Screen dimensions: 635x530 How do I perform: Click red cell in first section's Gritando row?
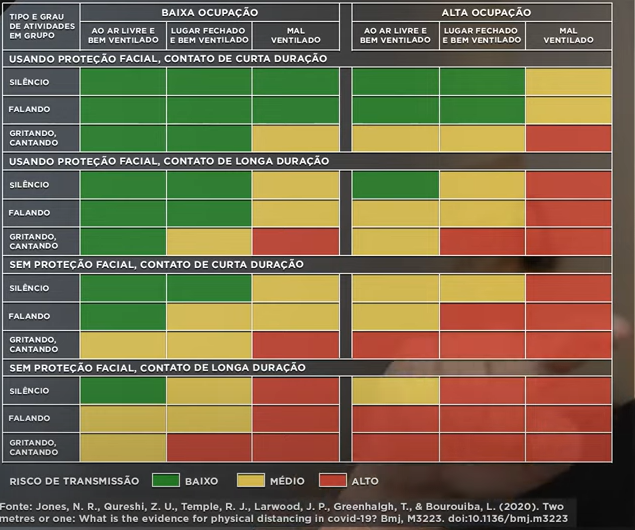(x=567, y=137)
